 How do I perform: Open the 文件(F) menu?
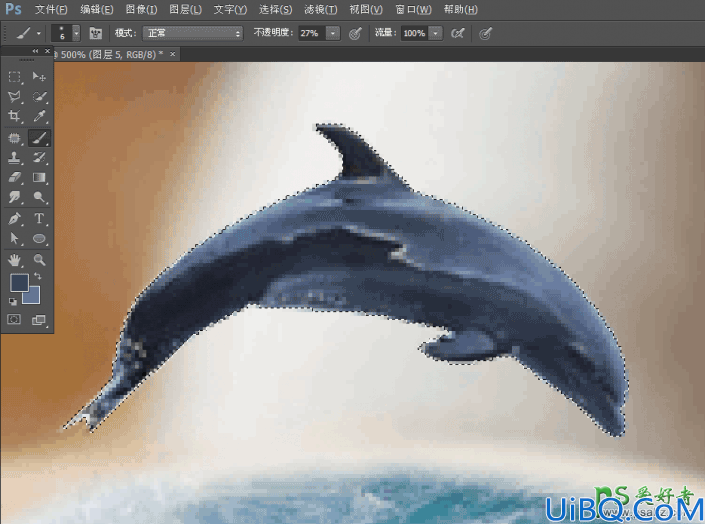click(51, 9)
